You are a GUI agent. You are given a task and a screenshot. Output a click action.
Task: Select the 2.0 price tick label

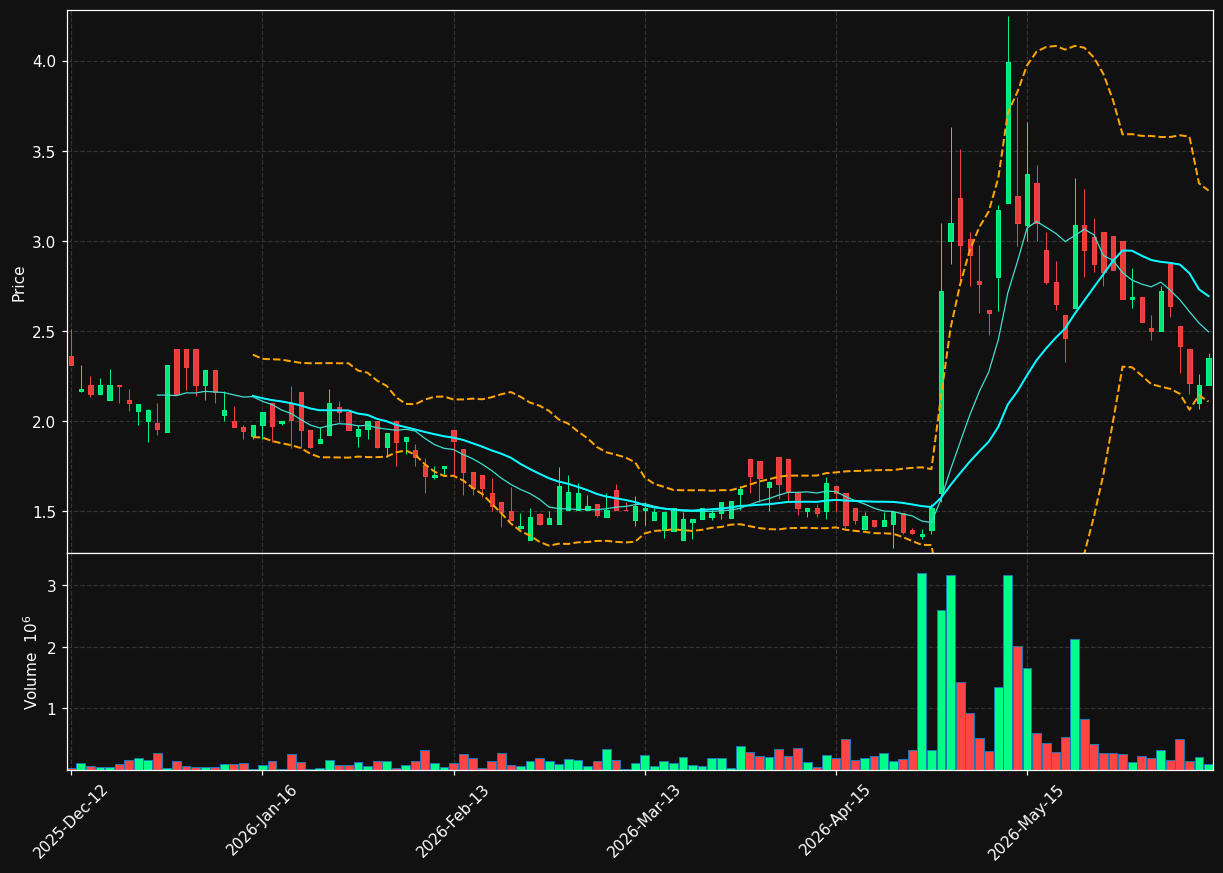click(x=45, y=422)
